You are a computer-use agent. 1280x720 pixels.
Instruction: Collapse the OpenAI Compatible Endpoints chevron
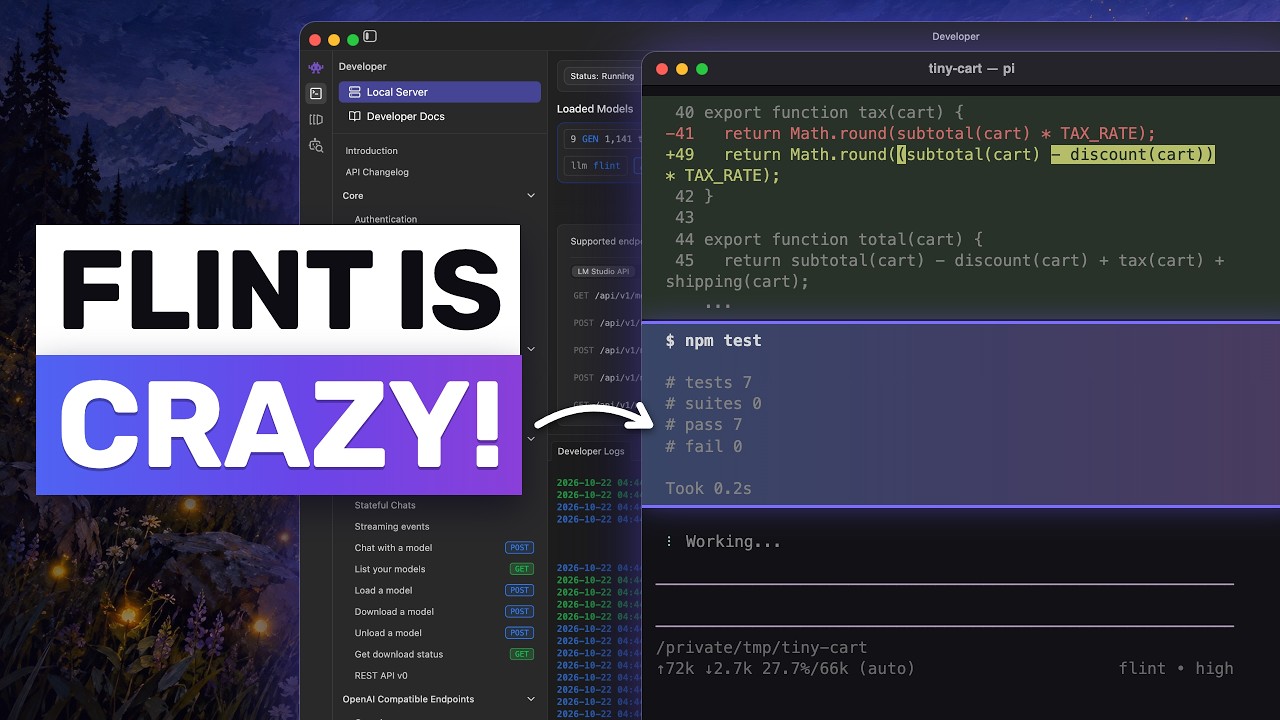click(531, 699)
